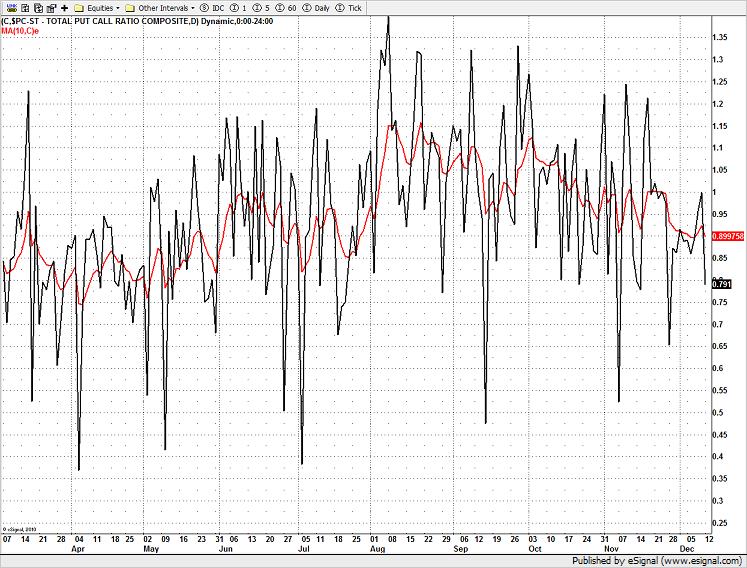Click the second toolbar chart-page icon
Screen dimensions: 747x568
click(x=25, y=8)
